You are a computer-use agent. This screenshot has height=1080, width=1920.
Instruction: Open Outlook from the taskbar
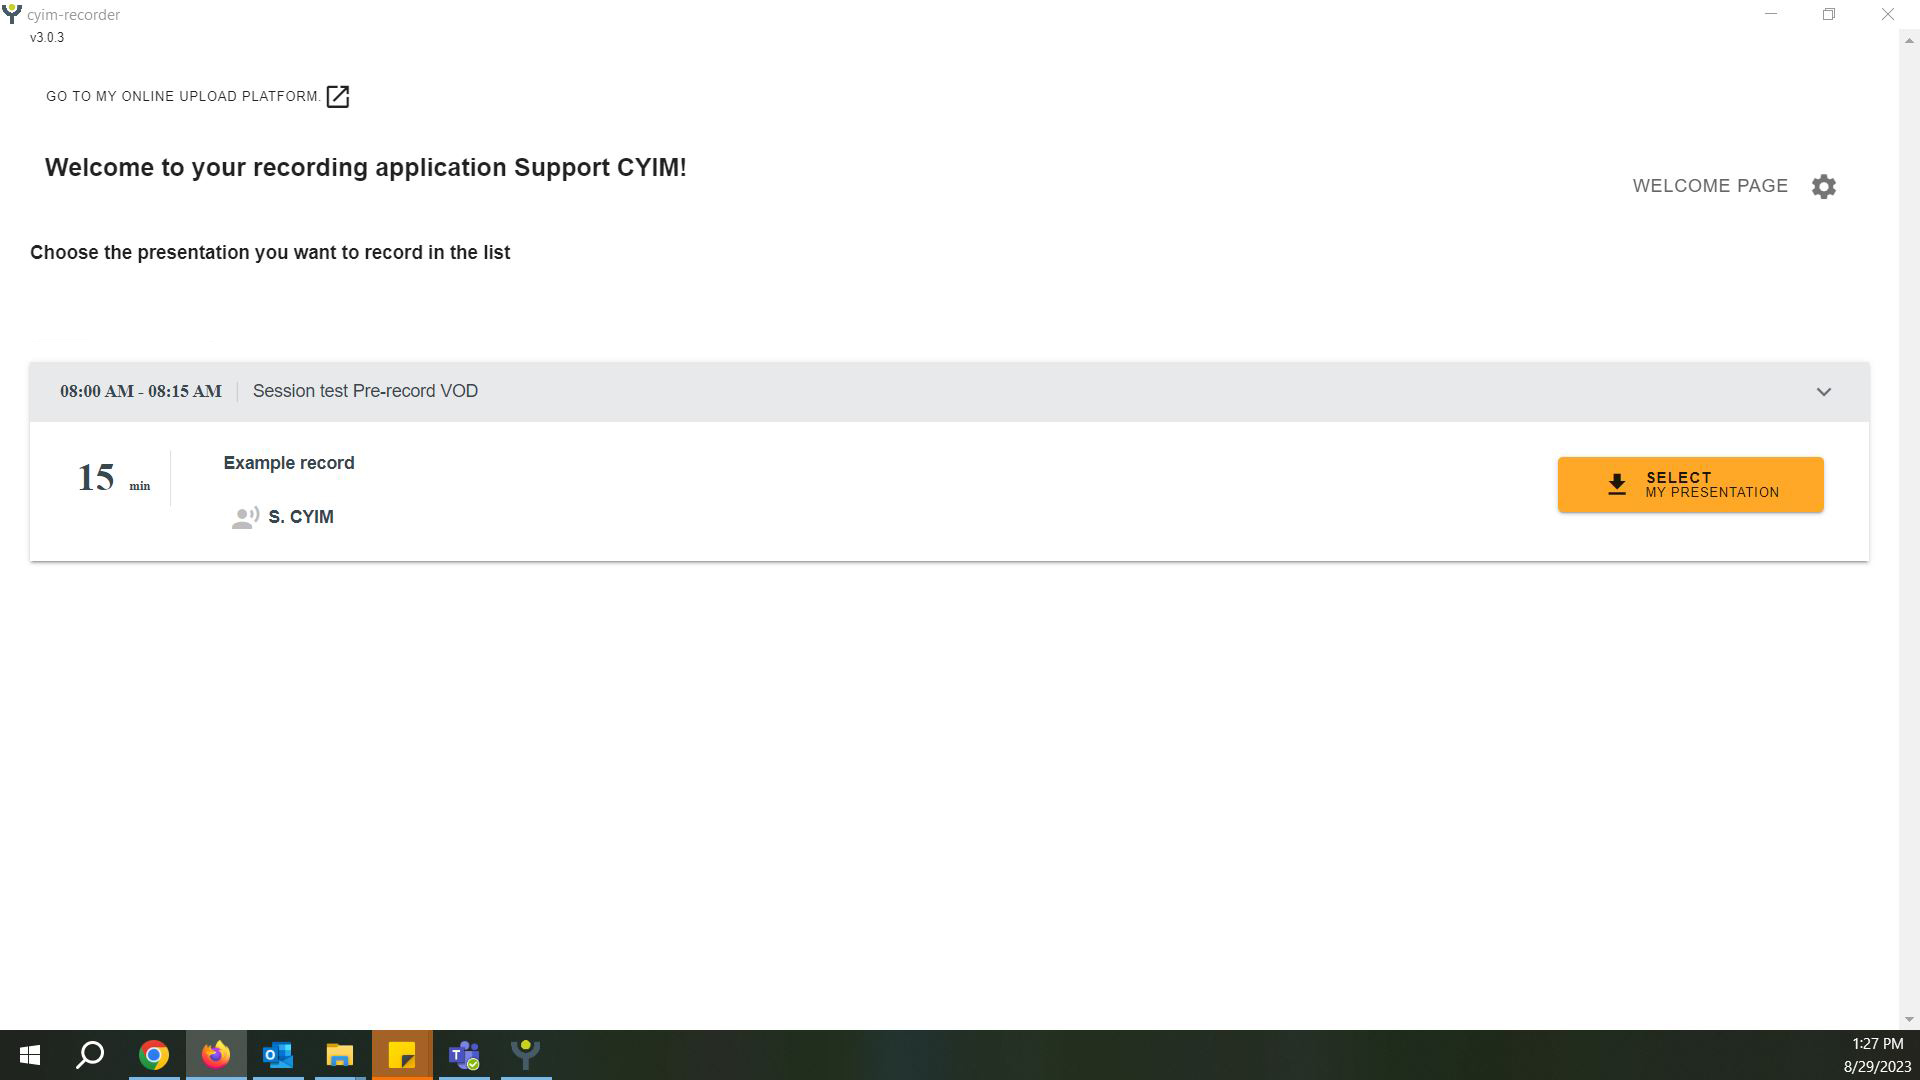click(x=278, y=1055)
